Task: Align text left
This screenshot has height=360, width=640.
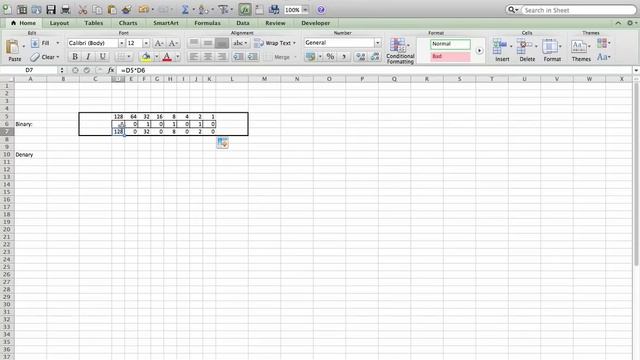Action: 194,57
